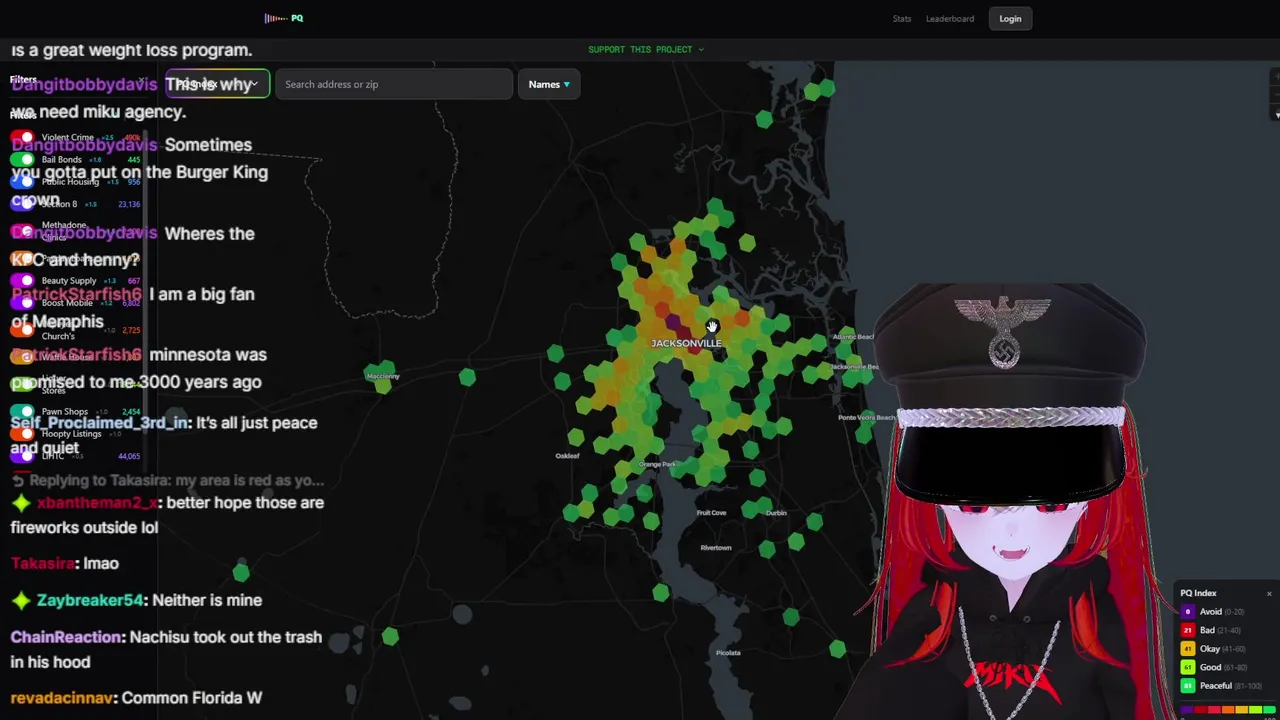This screenshot has width=1280, height=720.
Task: Click the Durbin map label
Action: (x=776, y=513)
